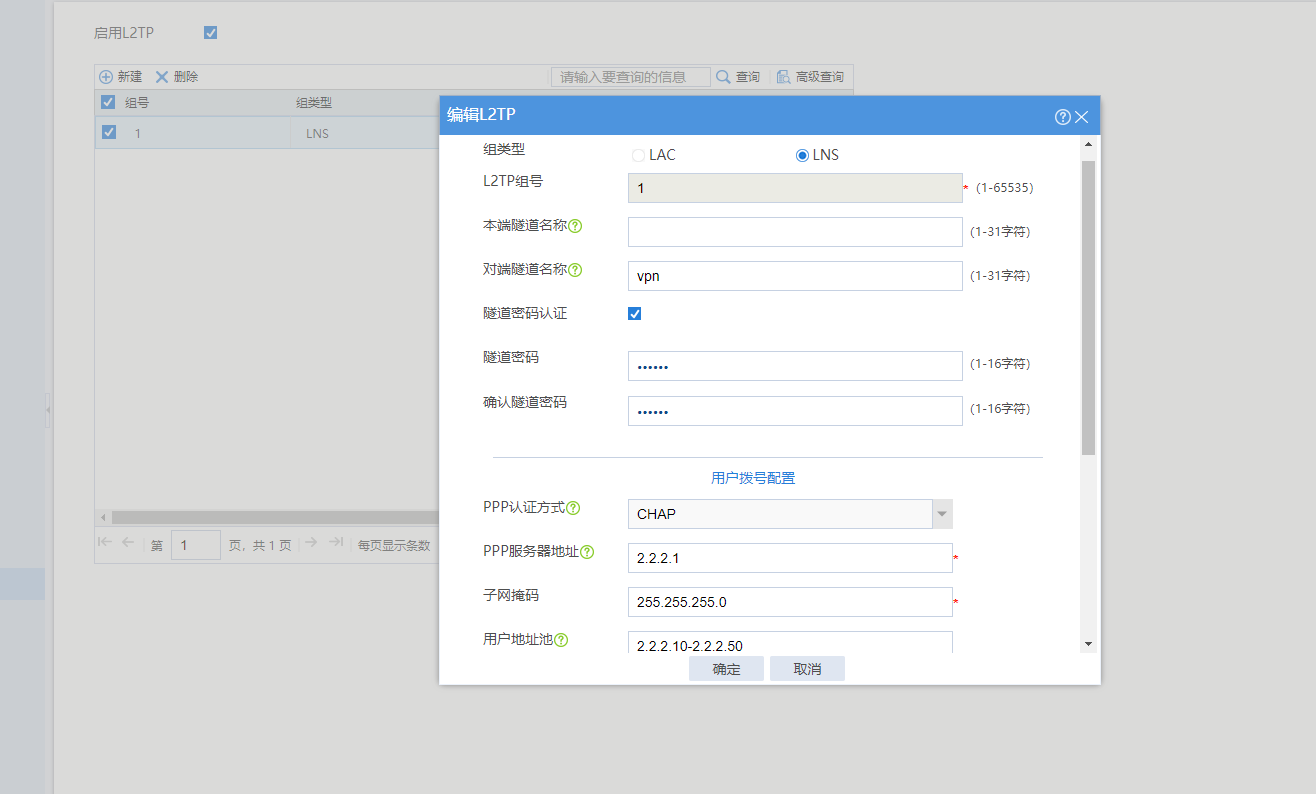Open 高级查询 advanced search

click(809, 77)
